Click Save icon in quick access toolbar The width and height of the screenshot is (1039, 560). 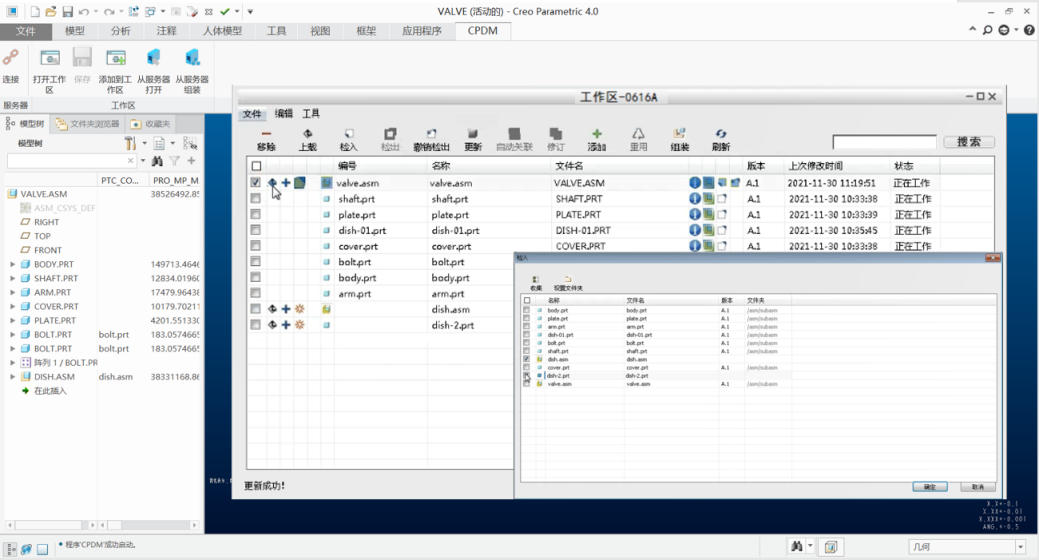[68, 11]
